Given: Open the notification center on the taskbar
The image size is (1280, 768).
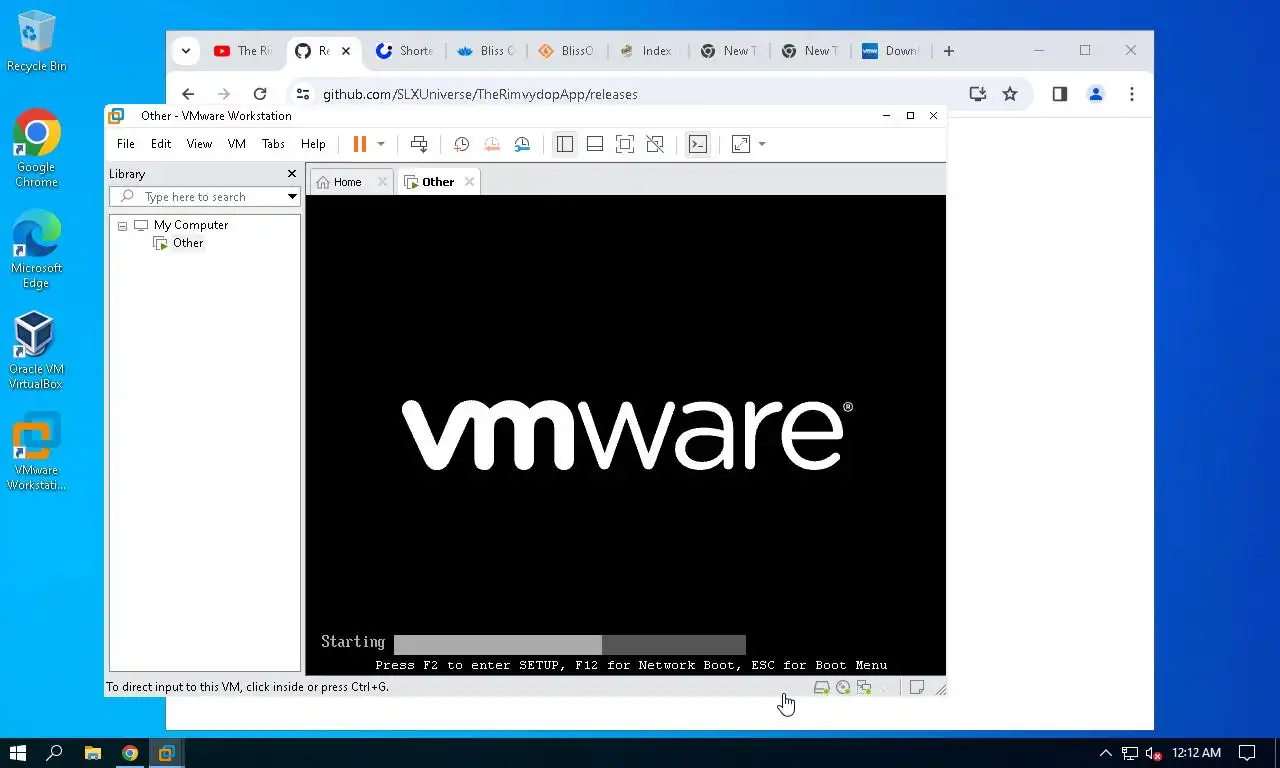Looking at the screenshot, I should 1247,753.
